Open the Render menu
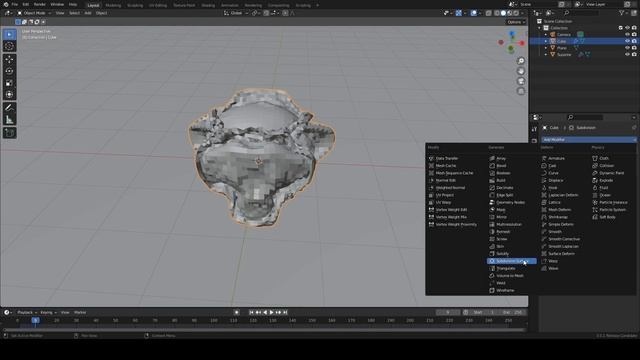Image resolution: width=640 pixels, height=360 pixels. (x=40, y=4)
